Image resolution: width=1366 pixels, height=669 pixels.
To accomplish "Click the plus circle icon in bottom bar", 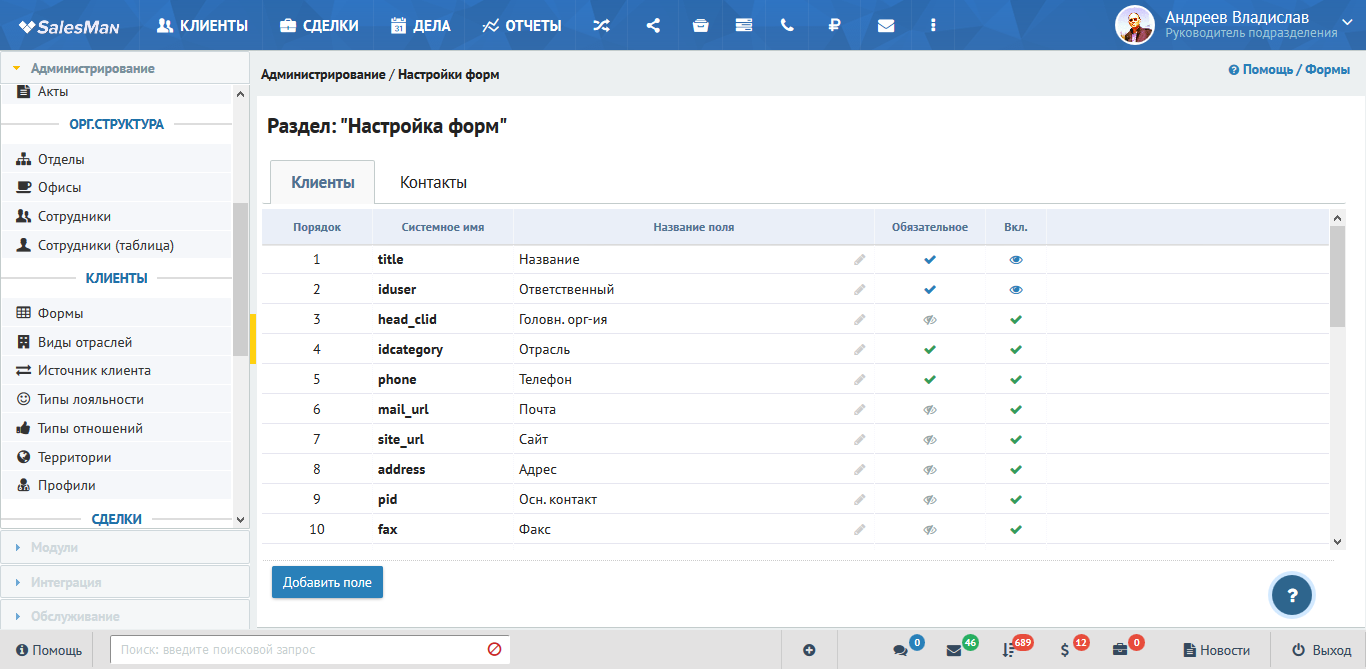I will tap(809, 650).
